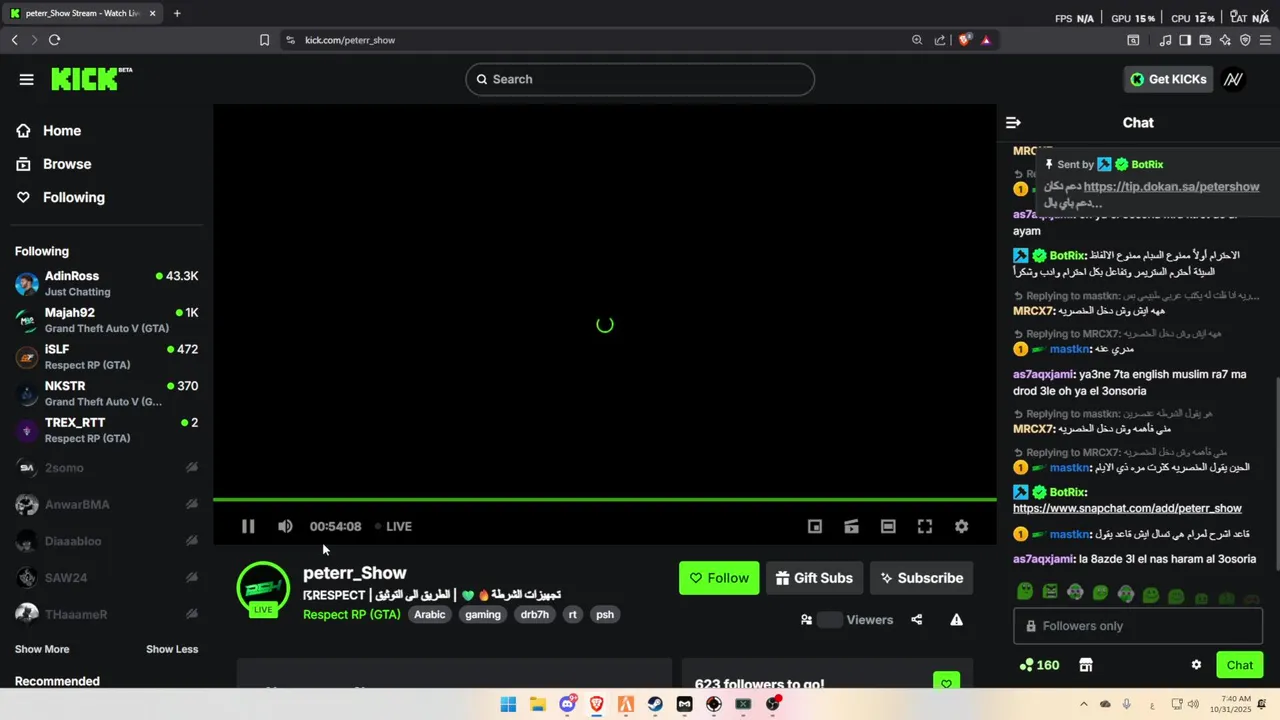Enter fullscreen video mode
The image size is (1280, 720).
point(925,526)
